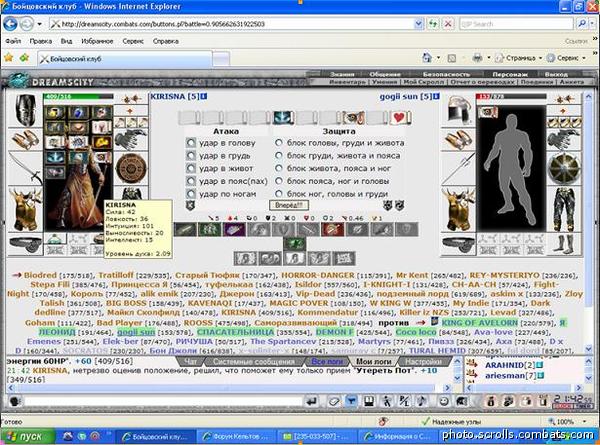Switch to the 'Мои логи' tab
600x445 pixels.
point(373,361)
